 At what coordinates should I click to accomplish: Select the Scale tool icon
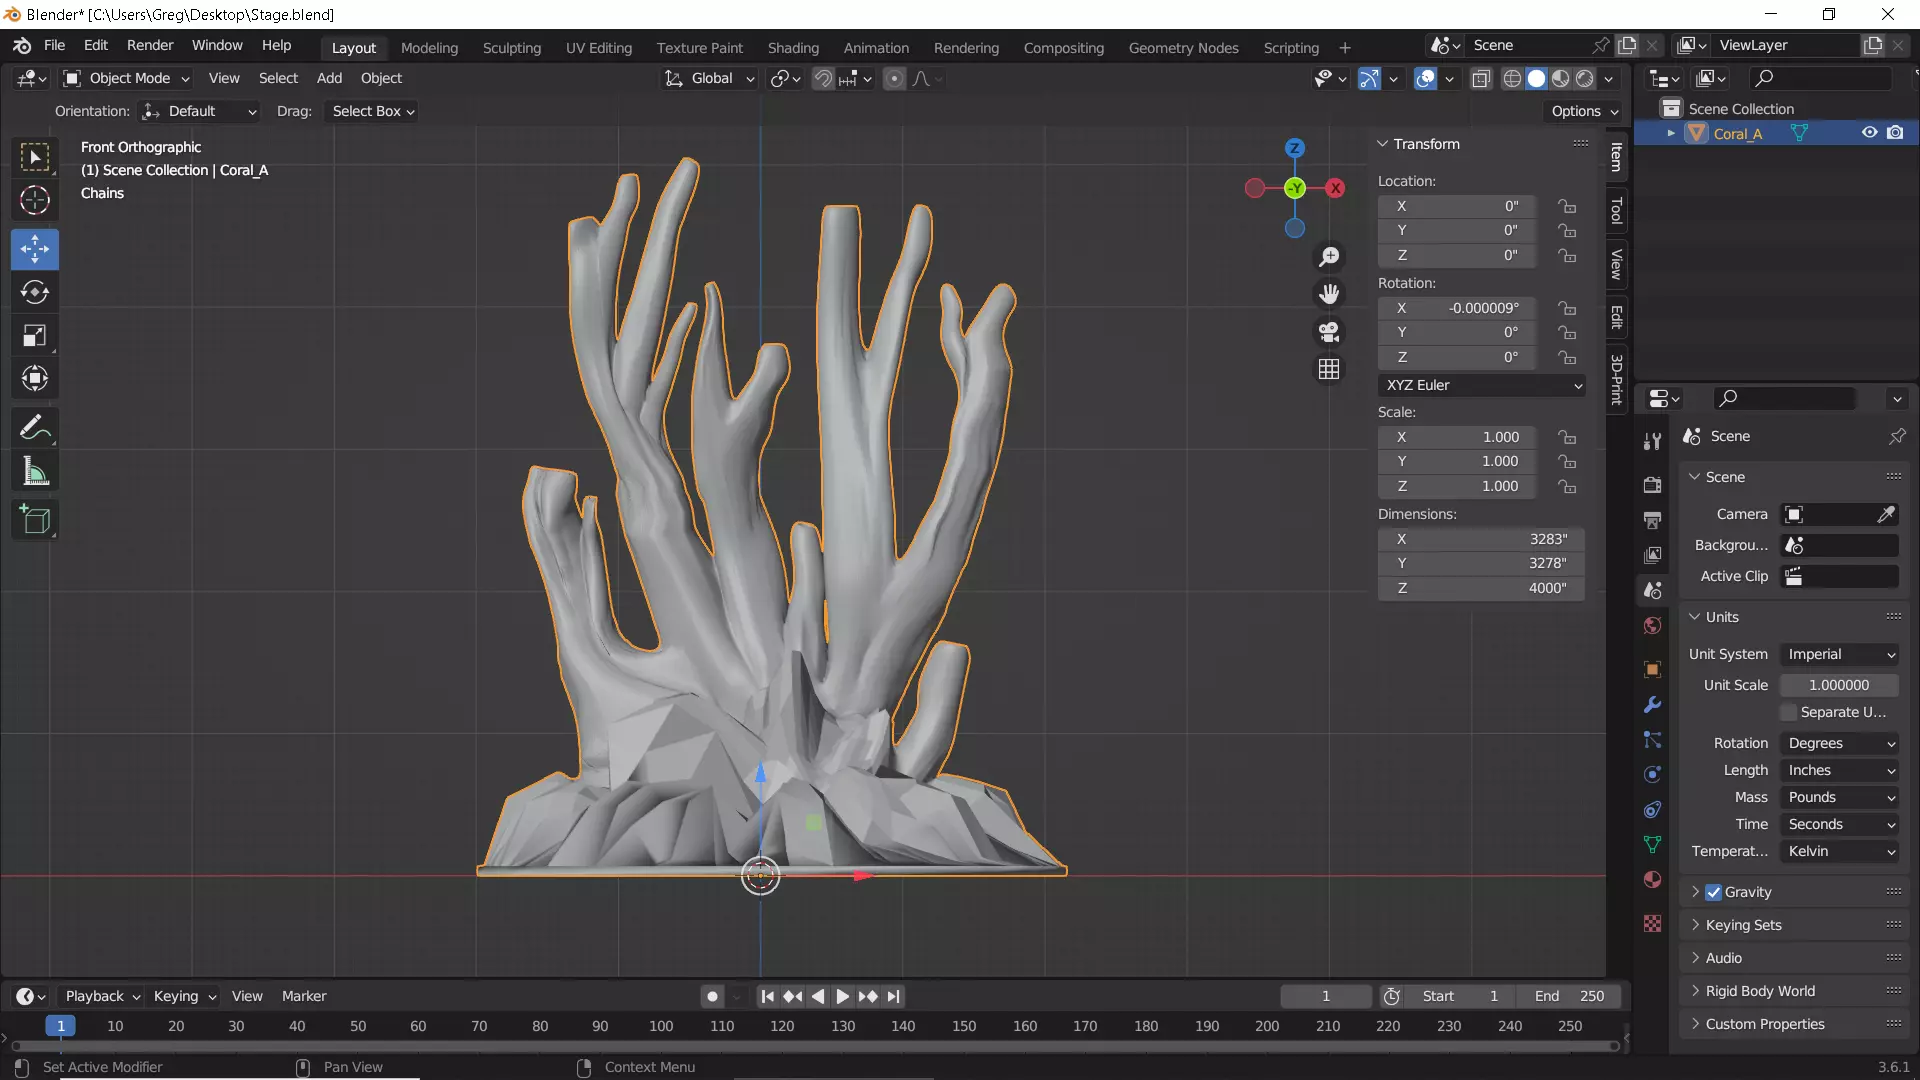(35, 336)
